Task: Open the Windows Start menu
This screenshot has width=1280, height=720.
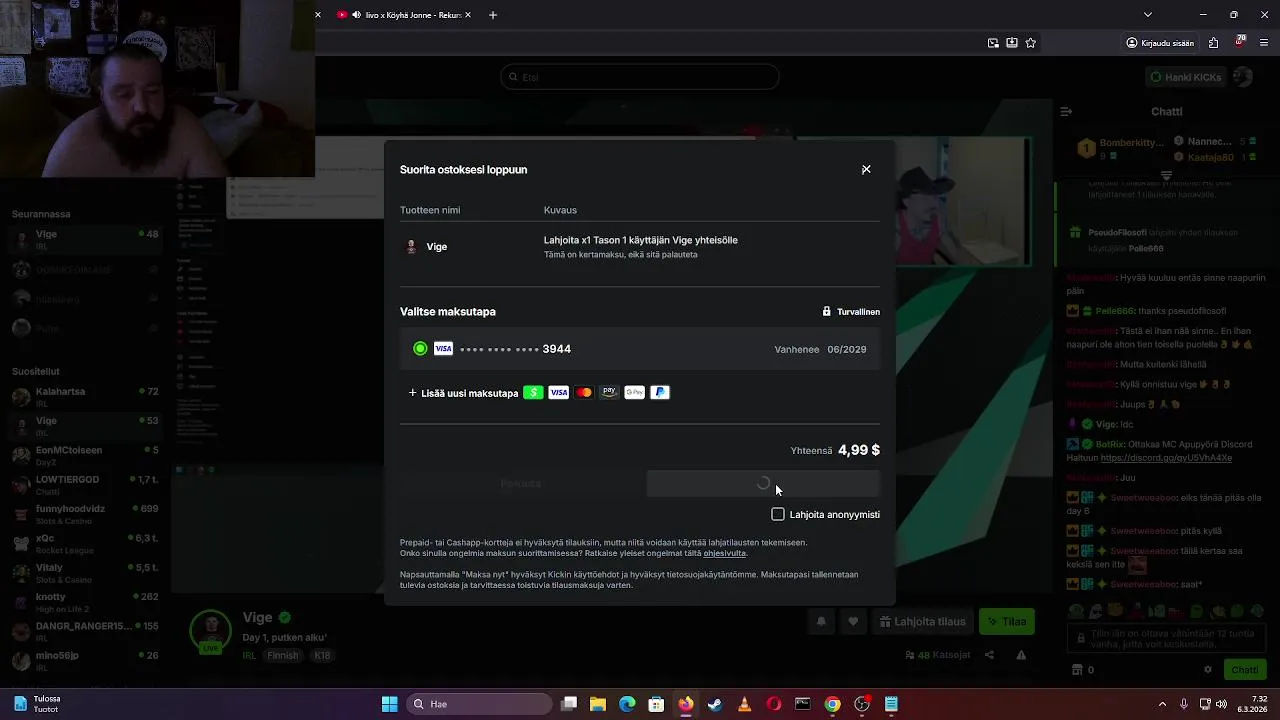Action: [x=389, y=704]
